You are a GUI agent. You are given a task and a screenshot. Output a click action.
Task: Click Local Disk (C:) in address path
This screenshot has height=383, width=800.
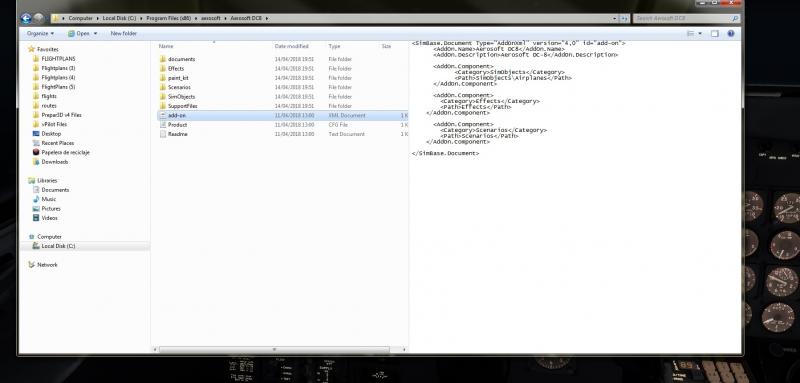click(x=119, y=18)
